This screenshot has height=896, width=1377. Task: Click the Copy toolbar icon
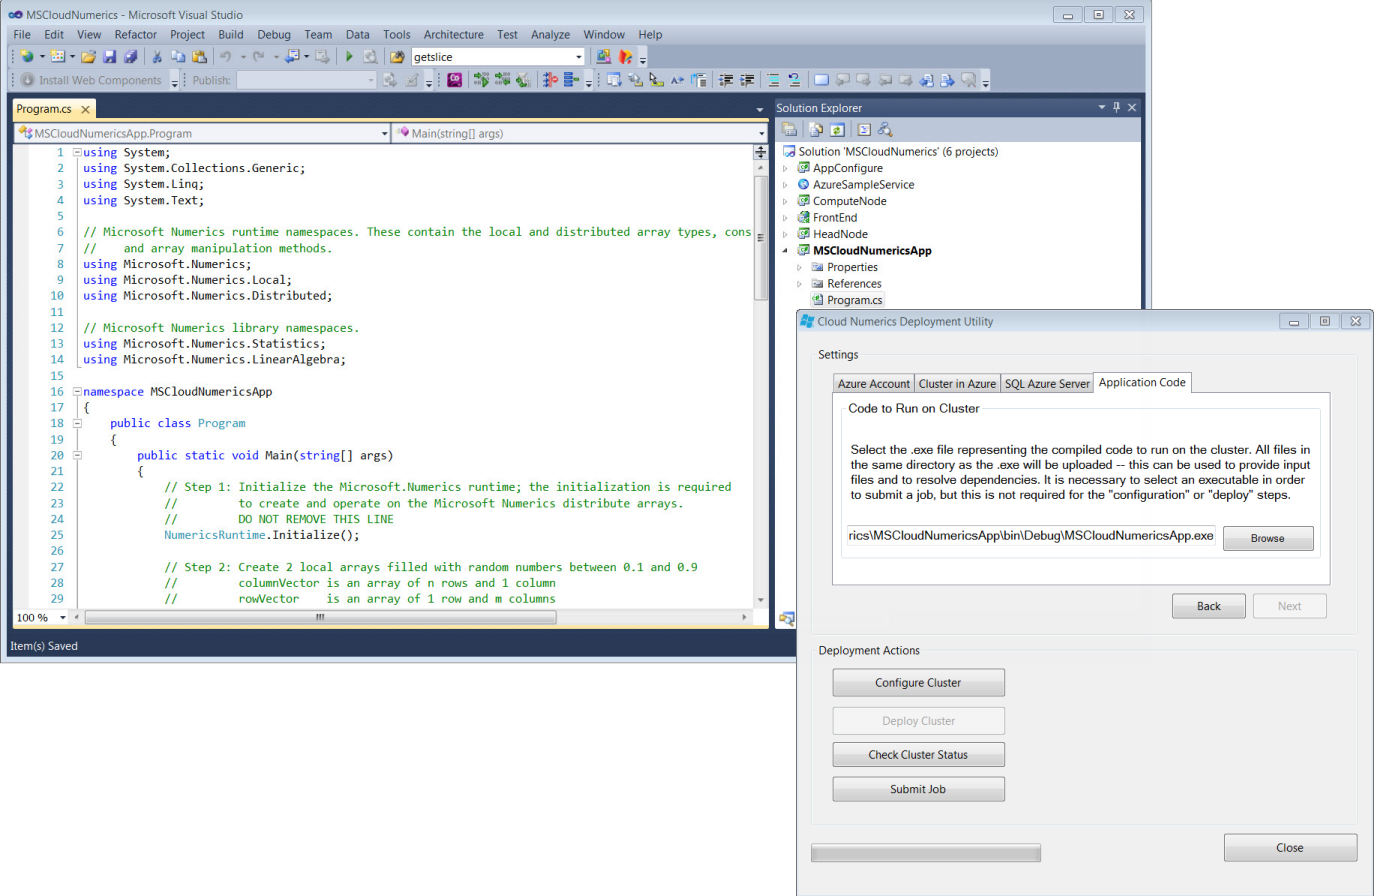(178, 57)
